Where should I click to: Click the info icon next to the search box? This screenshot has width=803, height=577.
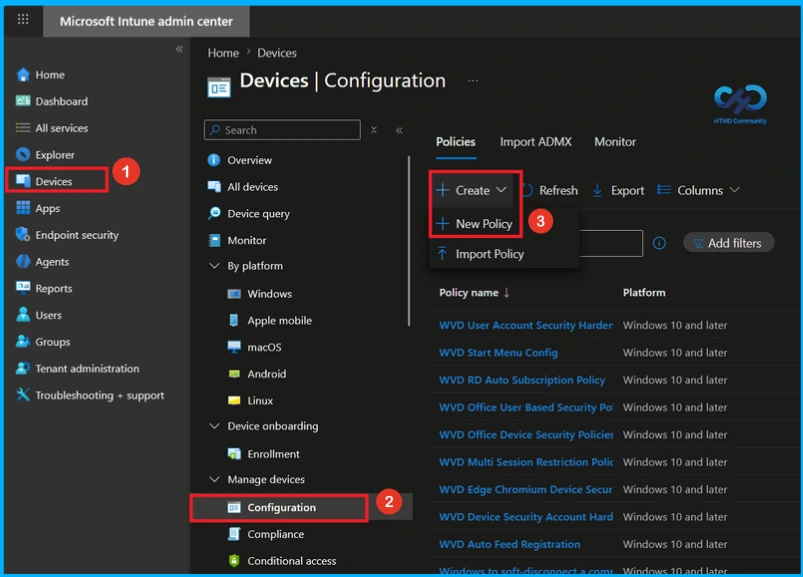point(659,243)
